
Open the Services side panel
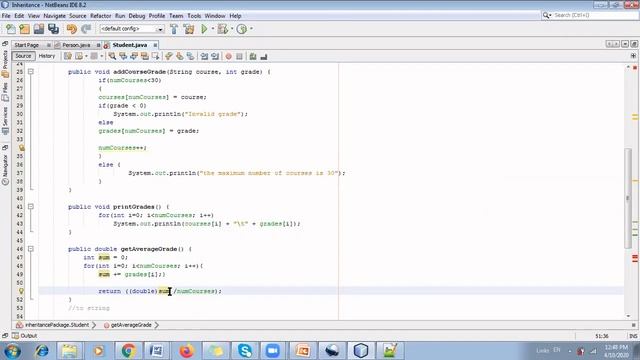pyautogui.click(x=5, y=120)
